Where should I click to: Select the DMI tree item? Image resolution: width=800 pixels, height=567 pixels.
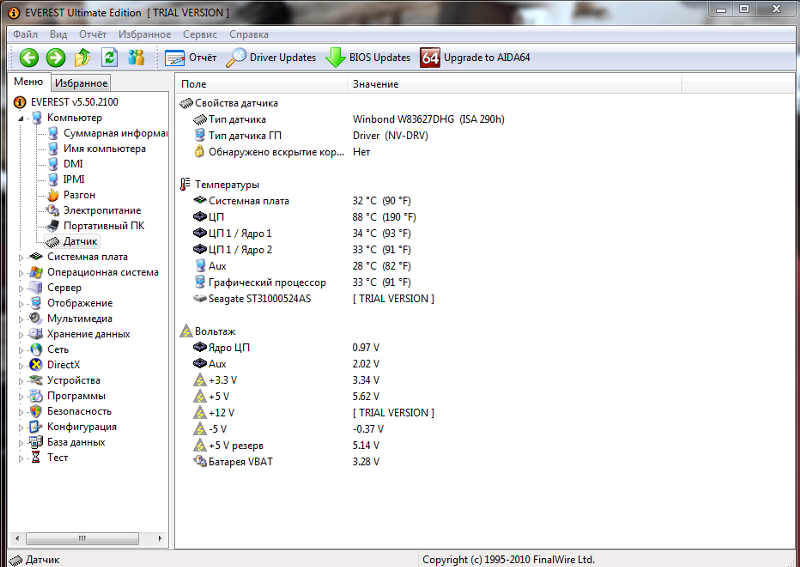coord(65,164)
